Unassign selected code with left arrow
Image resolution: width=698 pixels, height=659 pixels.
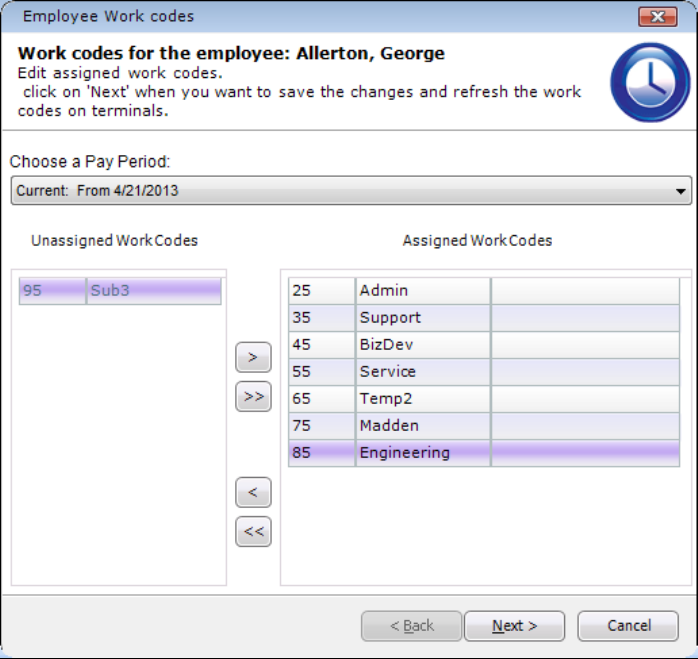coord(253,492)
